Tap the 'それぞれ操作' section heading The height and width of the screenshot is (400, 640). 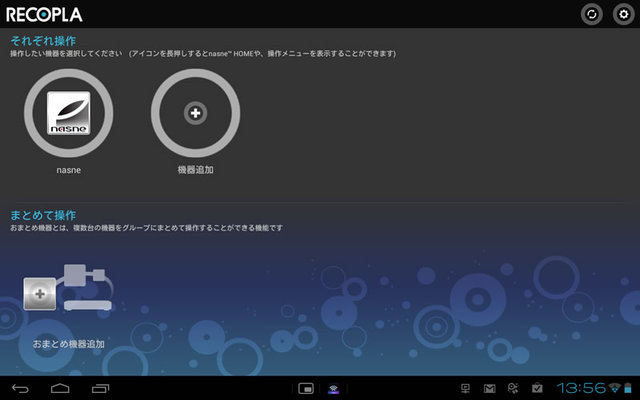[x=43, y=41]
